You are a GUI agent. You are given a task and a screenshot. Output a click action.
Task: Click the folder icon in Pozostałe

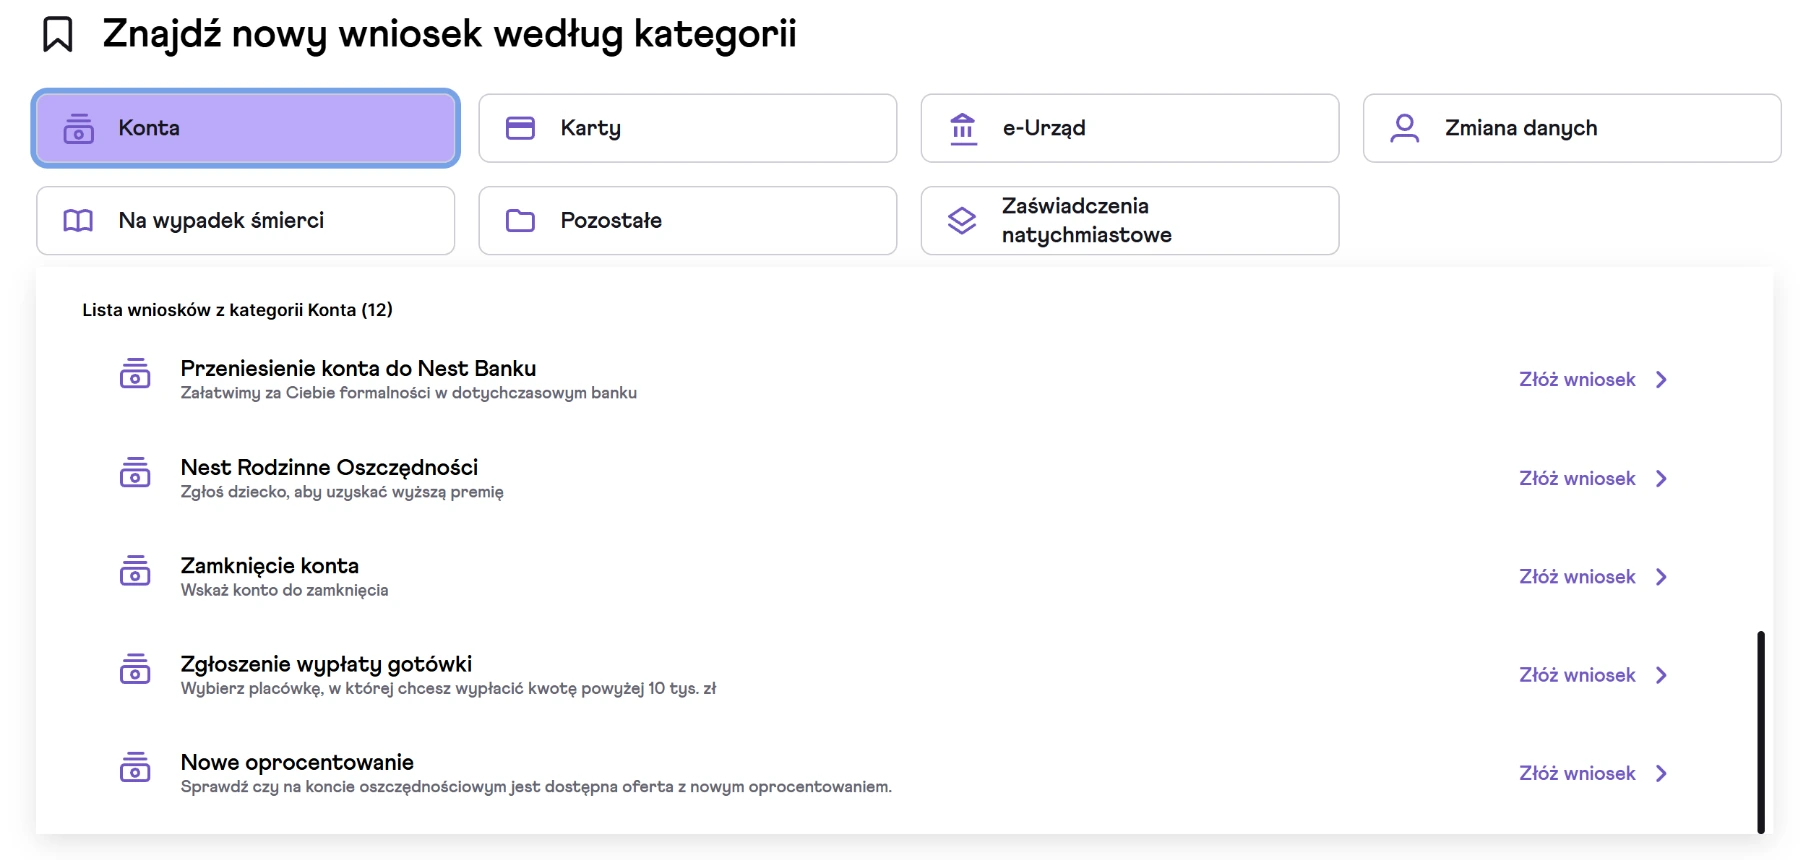point(520,220)
